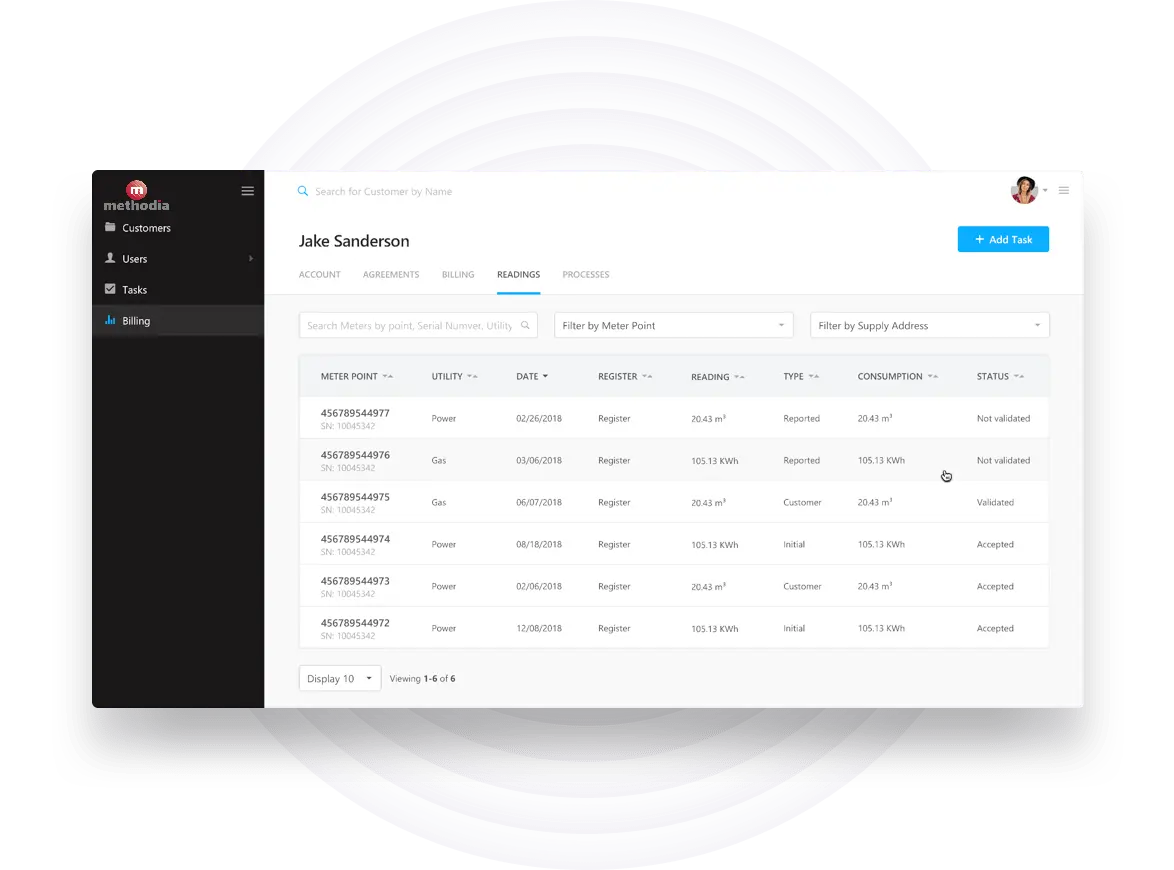The height and width of the screenshot is (870, 1174).
Task: Click the Tasks checkmark icon
Action: click(110, 289)
